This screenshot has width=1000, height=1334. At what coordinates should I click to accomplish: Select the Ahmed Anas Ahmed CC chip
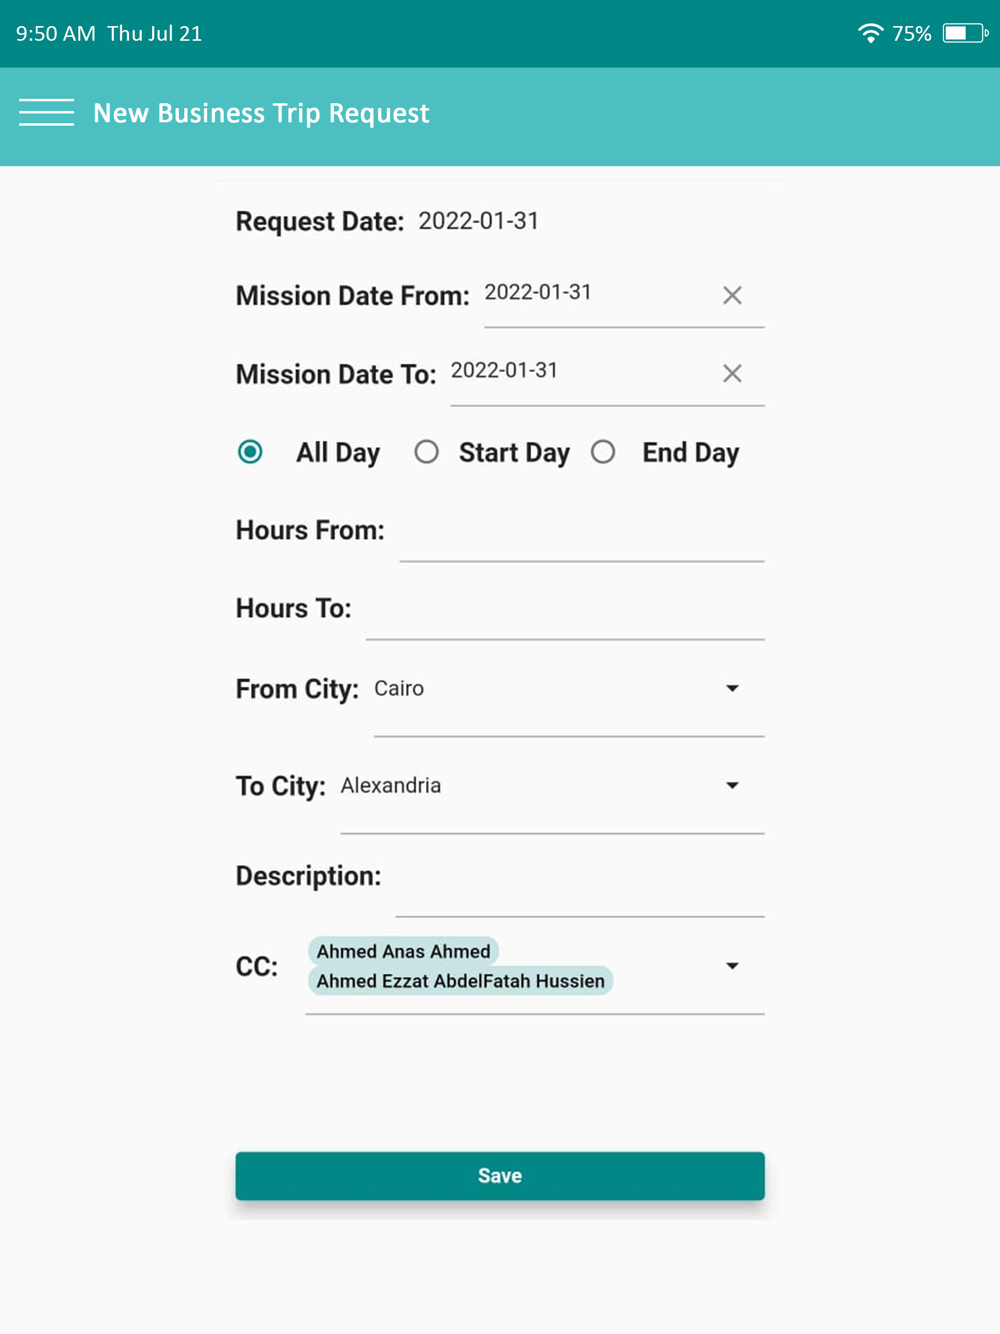tap(404, 951)
